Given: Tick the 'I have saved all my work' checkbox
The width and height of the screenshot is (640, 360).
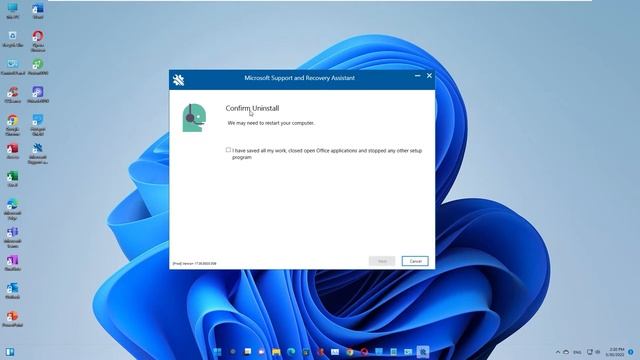Looking at the screenshot, I should click(x=228, y=150).
